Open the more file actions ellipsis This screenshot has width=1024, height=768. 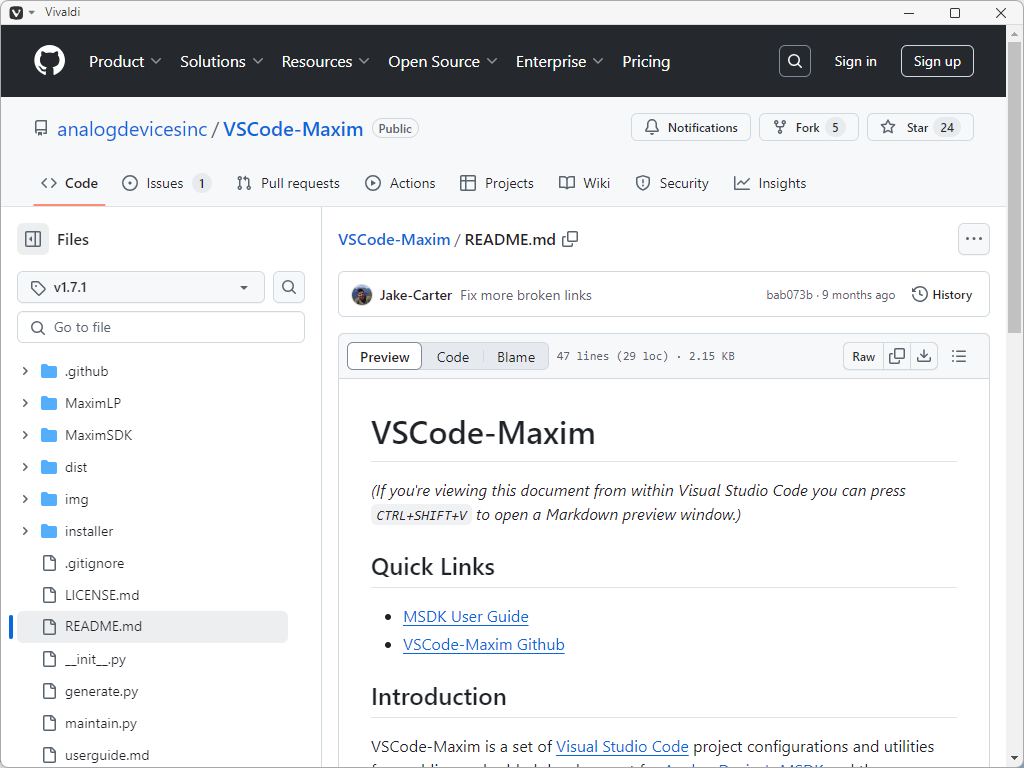[974, 239]
